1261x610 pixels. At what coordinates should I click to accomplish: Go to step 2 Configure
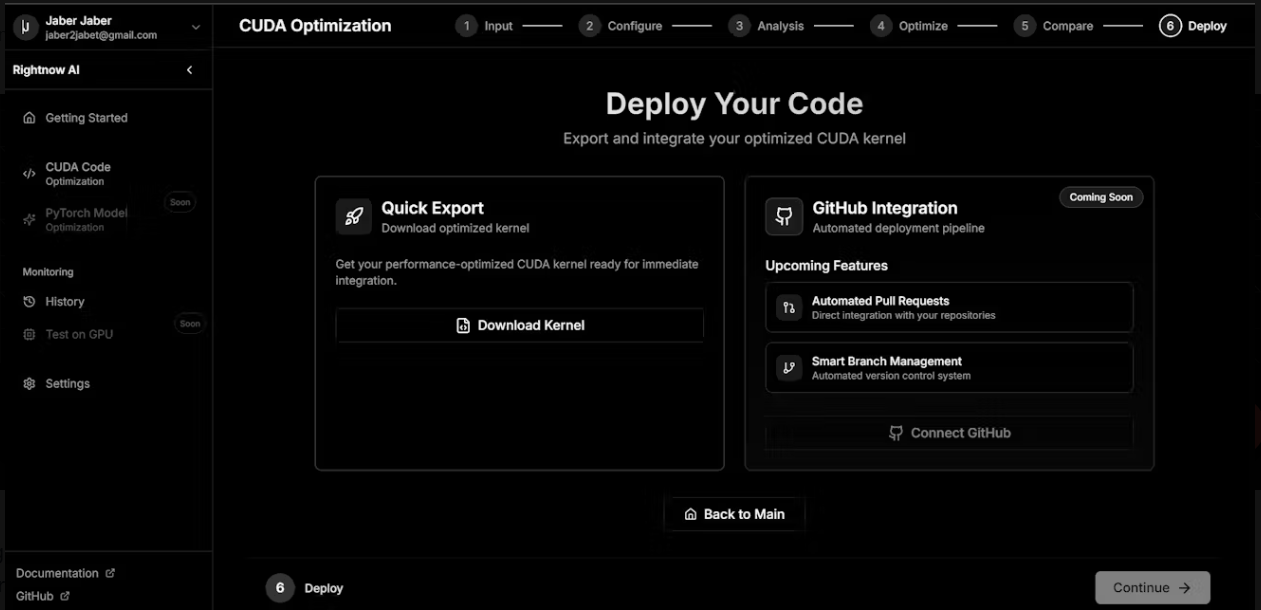[621, 26]
